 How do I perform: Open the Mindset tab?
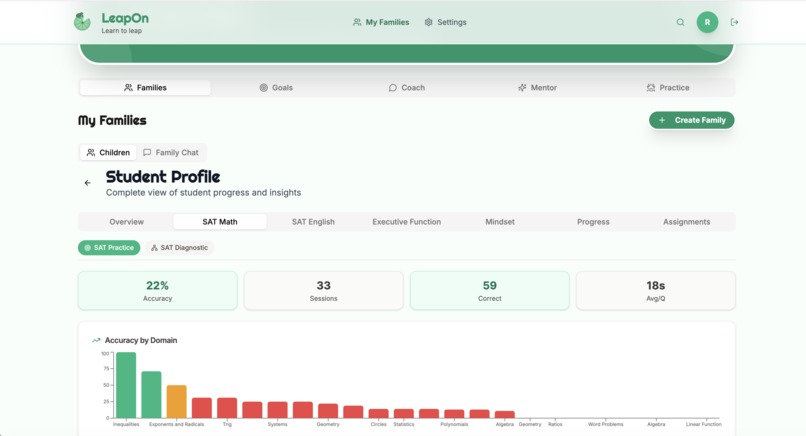tap(500, 222)
